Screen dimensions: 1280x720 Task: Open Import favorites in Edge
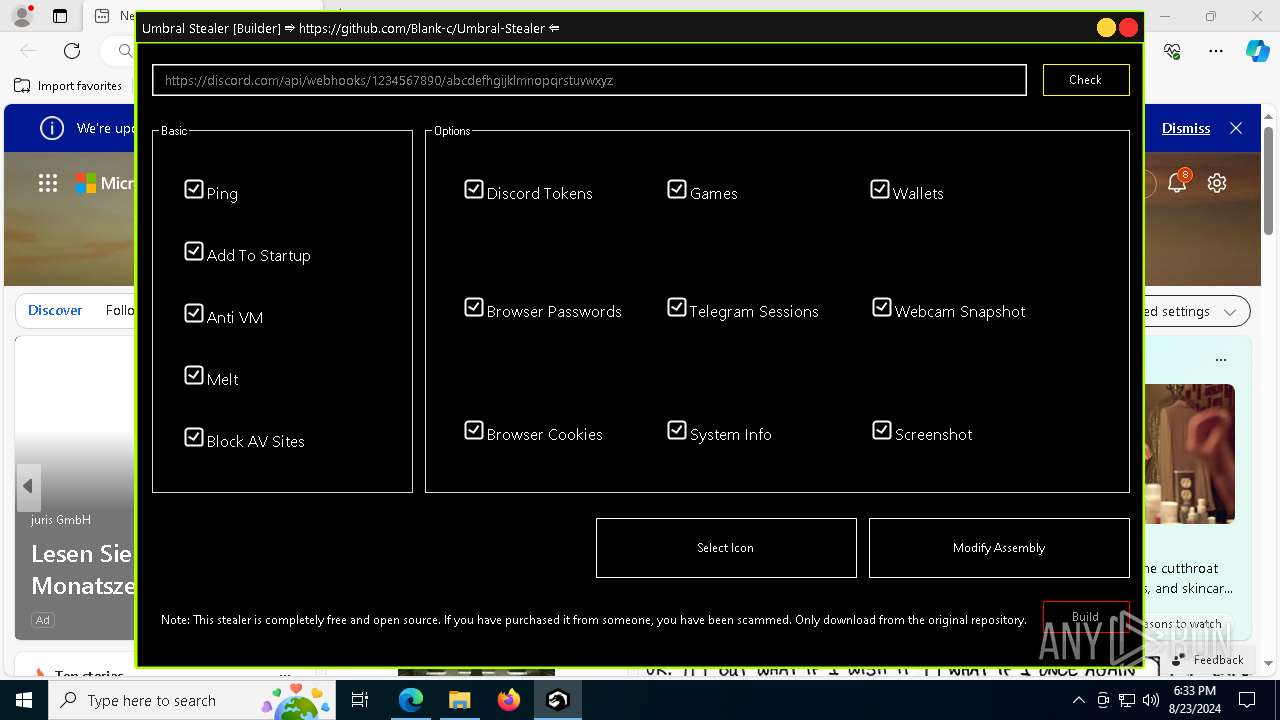pyautogui.click(x=69, y=86)
